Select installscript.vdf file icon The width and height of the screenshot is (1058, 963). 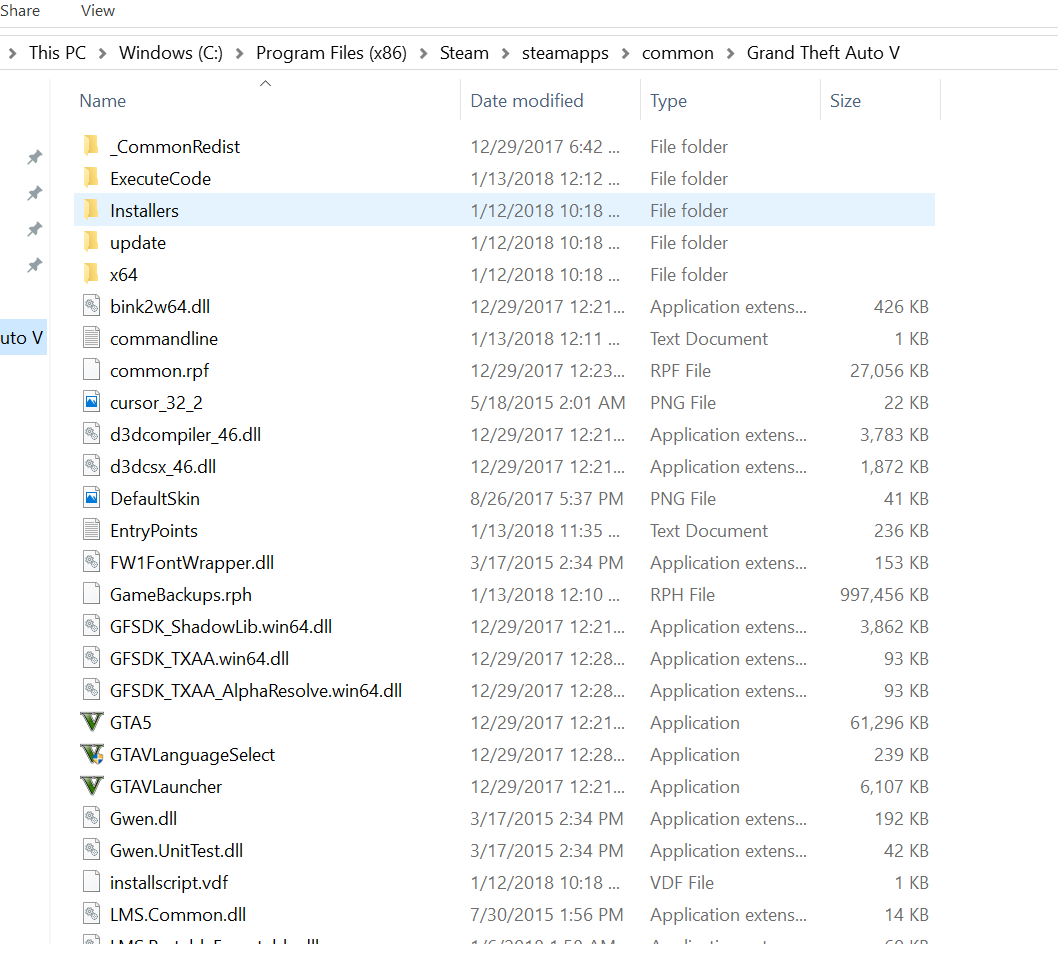click(92, 882)
